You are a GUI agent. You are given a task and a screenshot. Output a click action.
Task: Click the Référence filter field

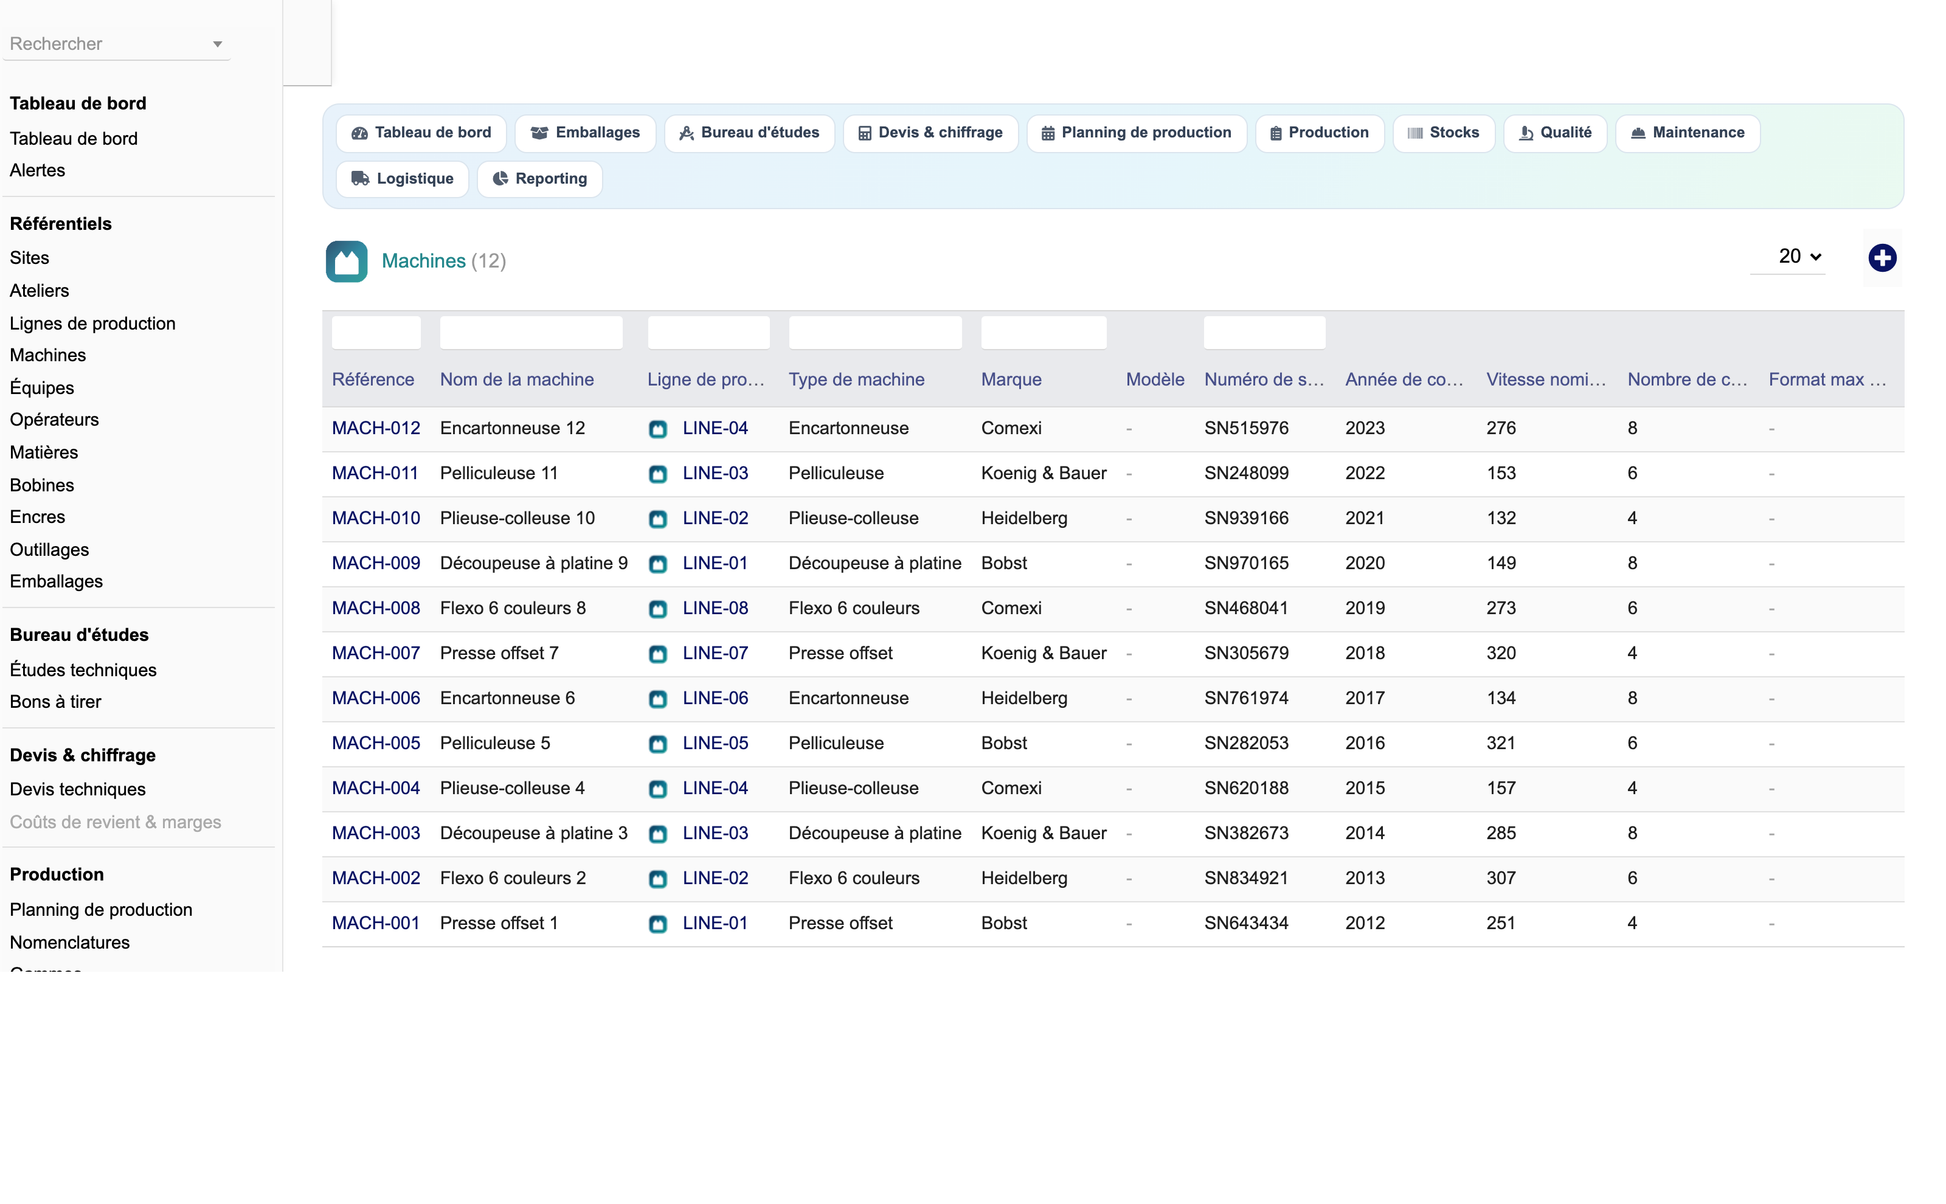point(376,332)
